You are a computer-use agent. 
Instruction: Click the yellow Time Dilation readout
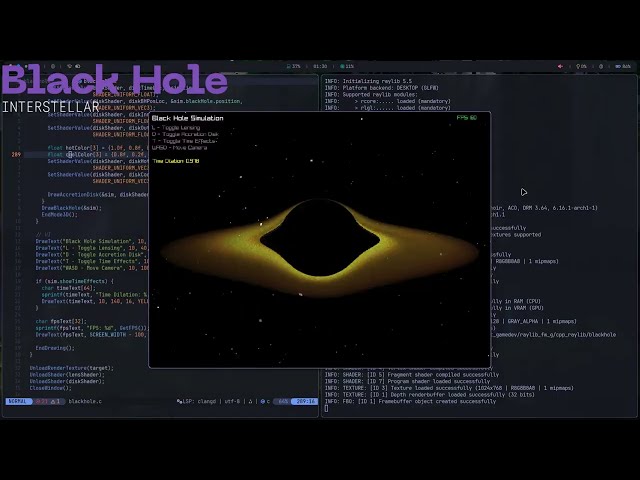pyautogui.click(x=176, y=161)
